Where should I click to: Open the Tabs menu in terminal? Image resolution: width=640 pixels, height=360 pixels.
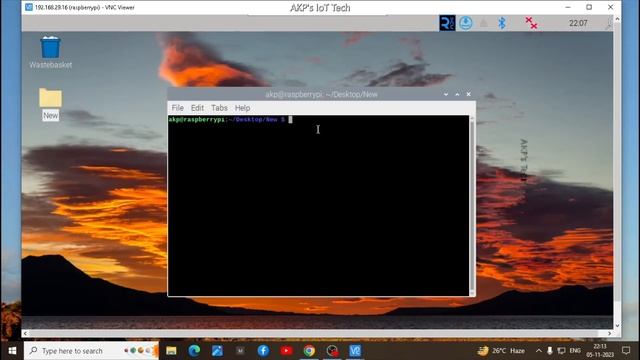219,108
